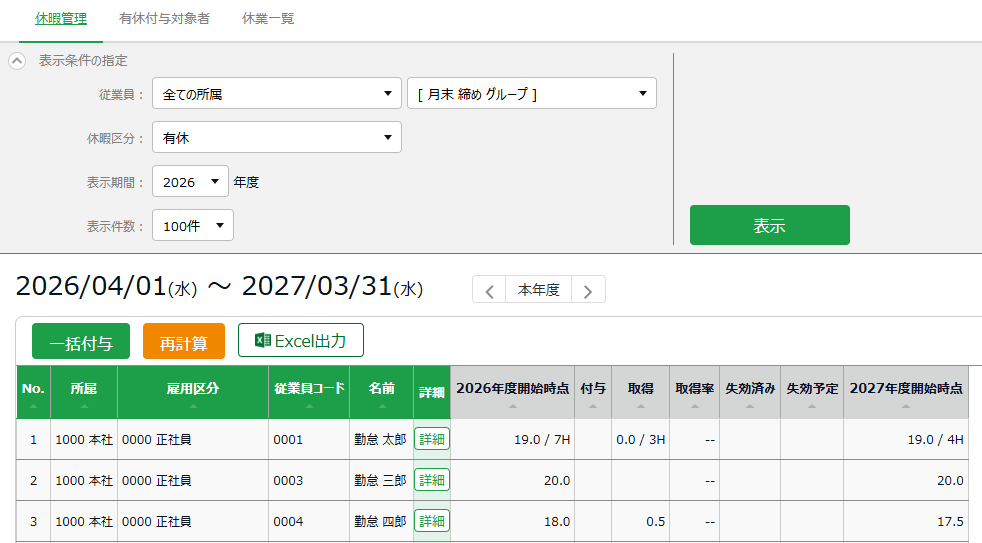Open the 月末 締め グループ dropdown
Image resolution: width=982 pixels, height=543 pixels.
[532, 93]
